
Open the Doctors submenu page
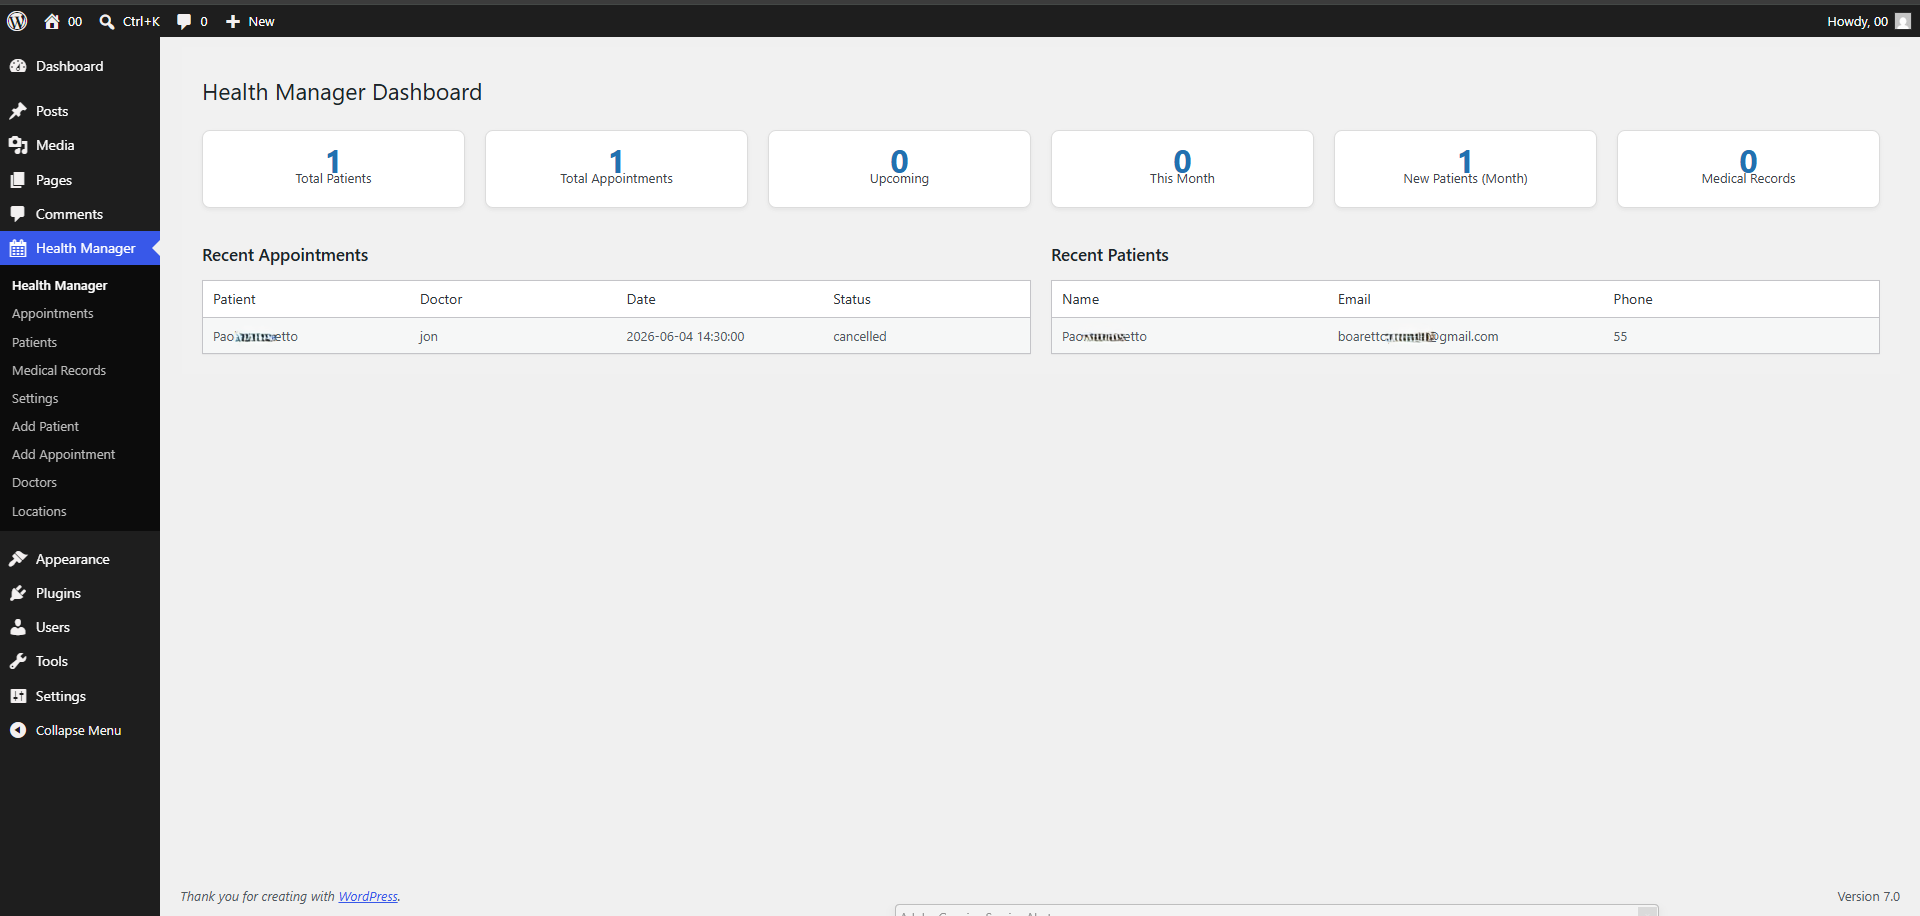34,482
